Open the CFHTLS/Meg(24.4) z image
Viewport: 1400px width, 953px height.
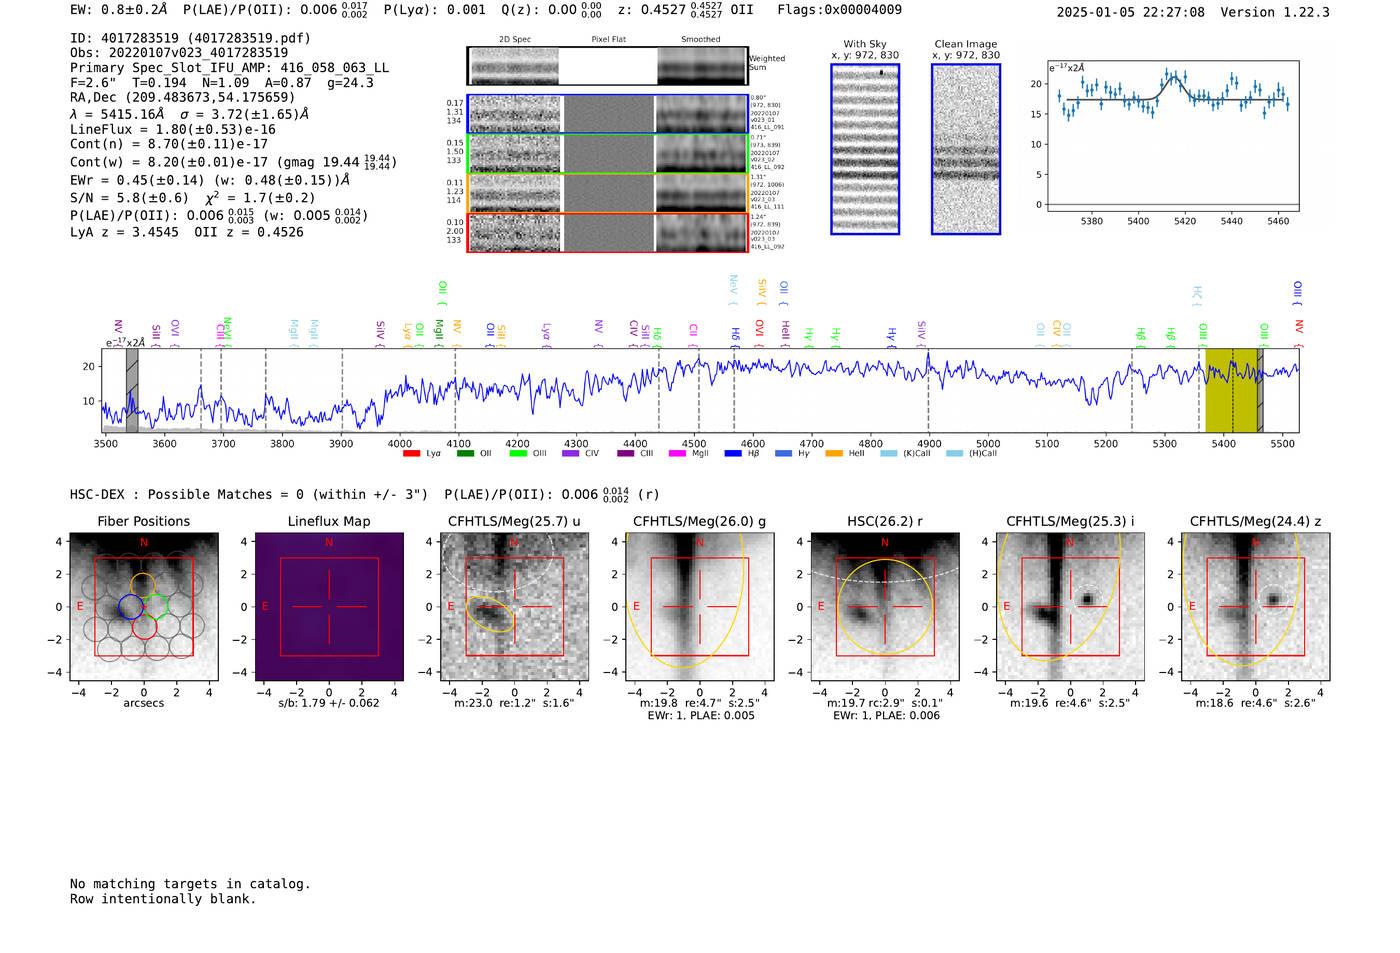1255,607
